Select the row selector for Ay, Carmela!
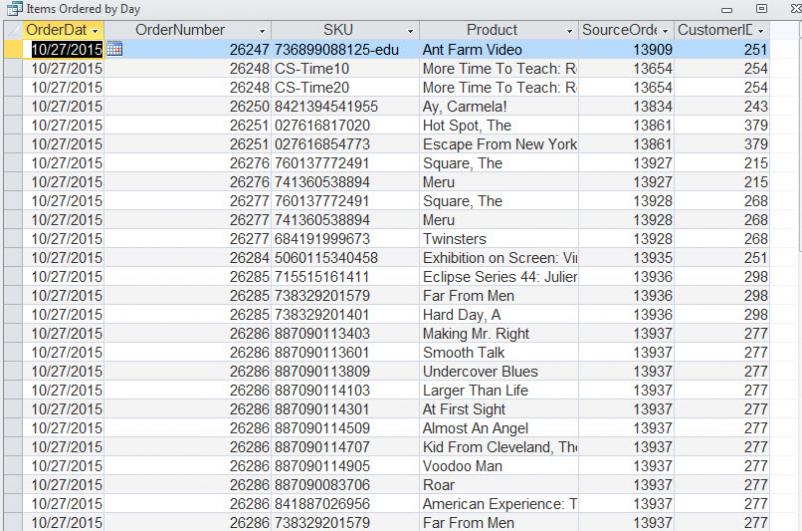This screenshot has height=531, width=802. click(x=13, y=106)
